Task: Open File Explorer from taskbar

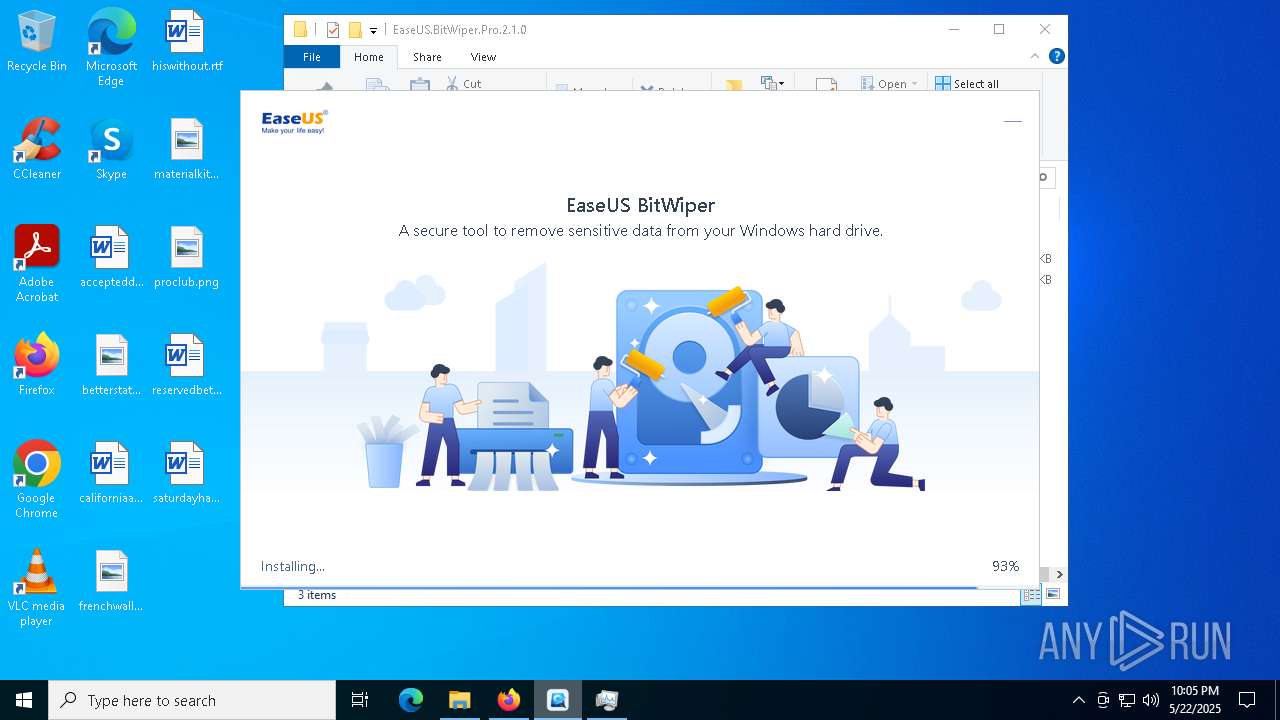Action: point(459,700)
